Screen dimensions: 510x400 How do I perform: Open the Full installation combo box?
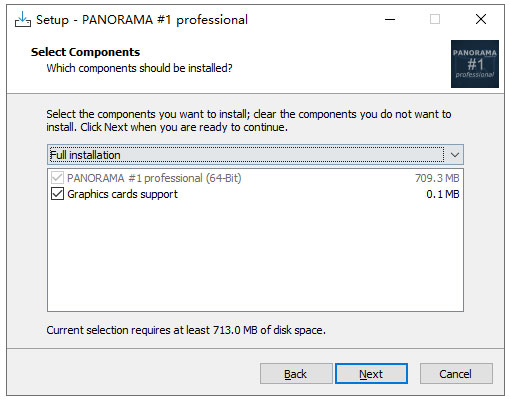255,155
